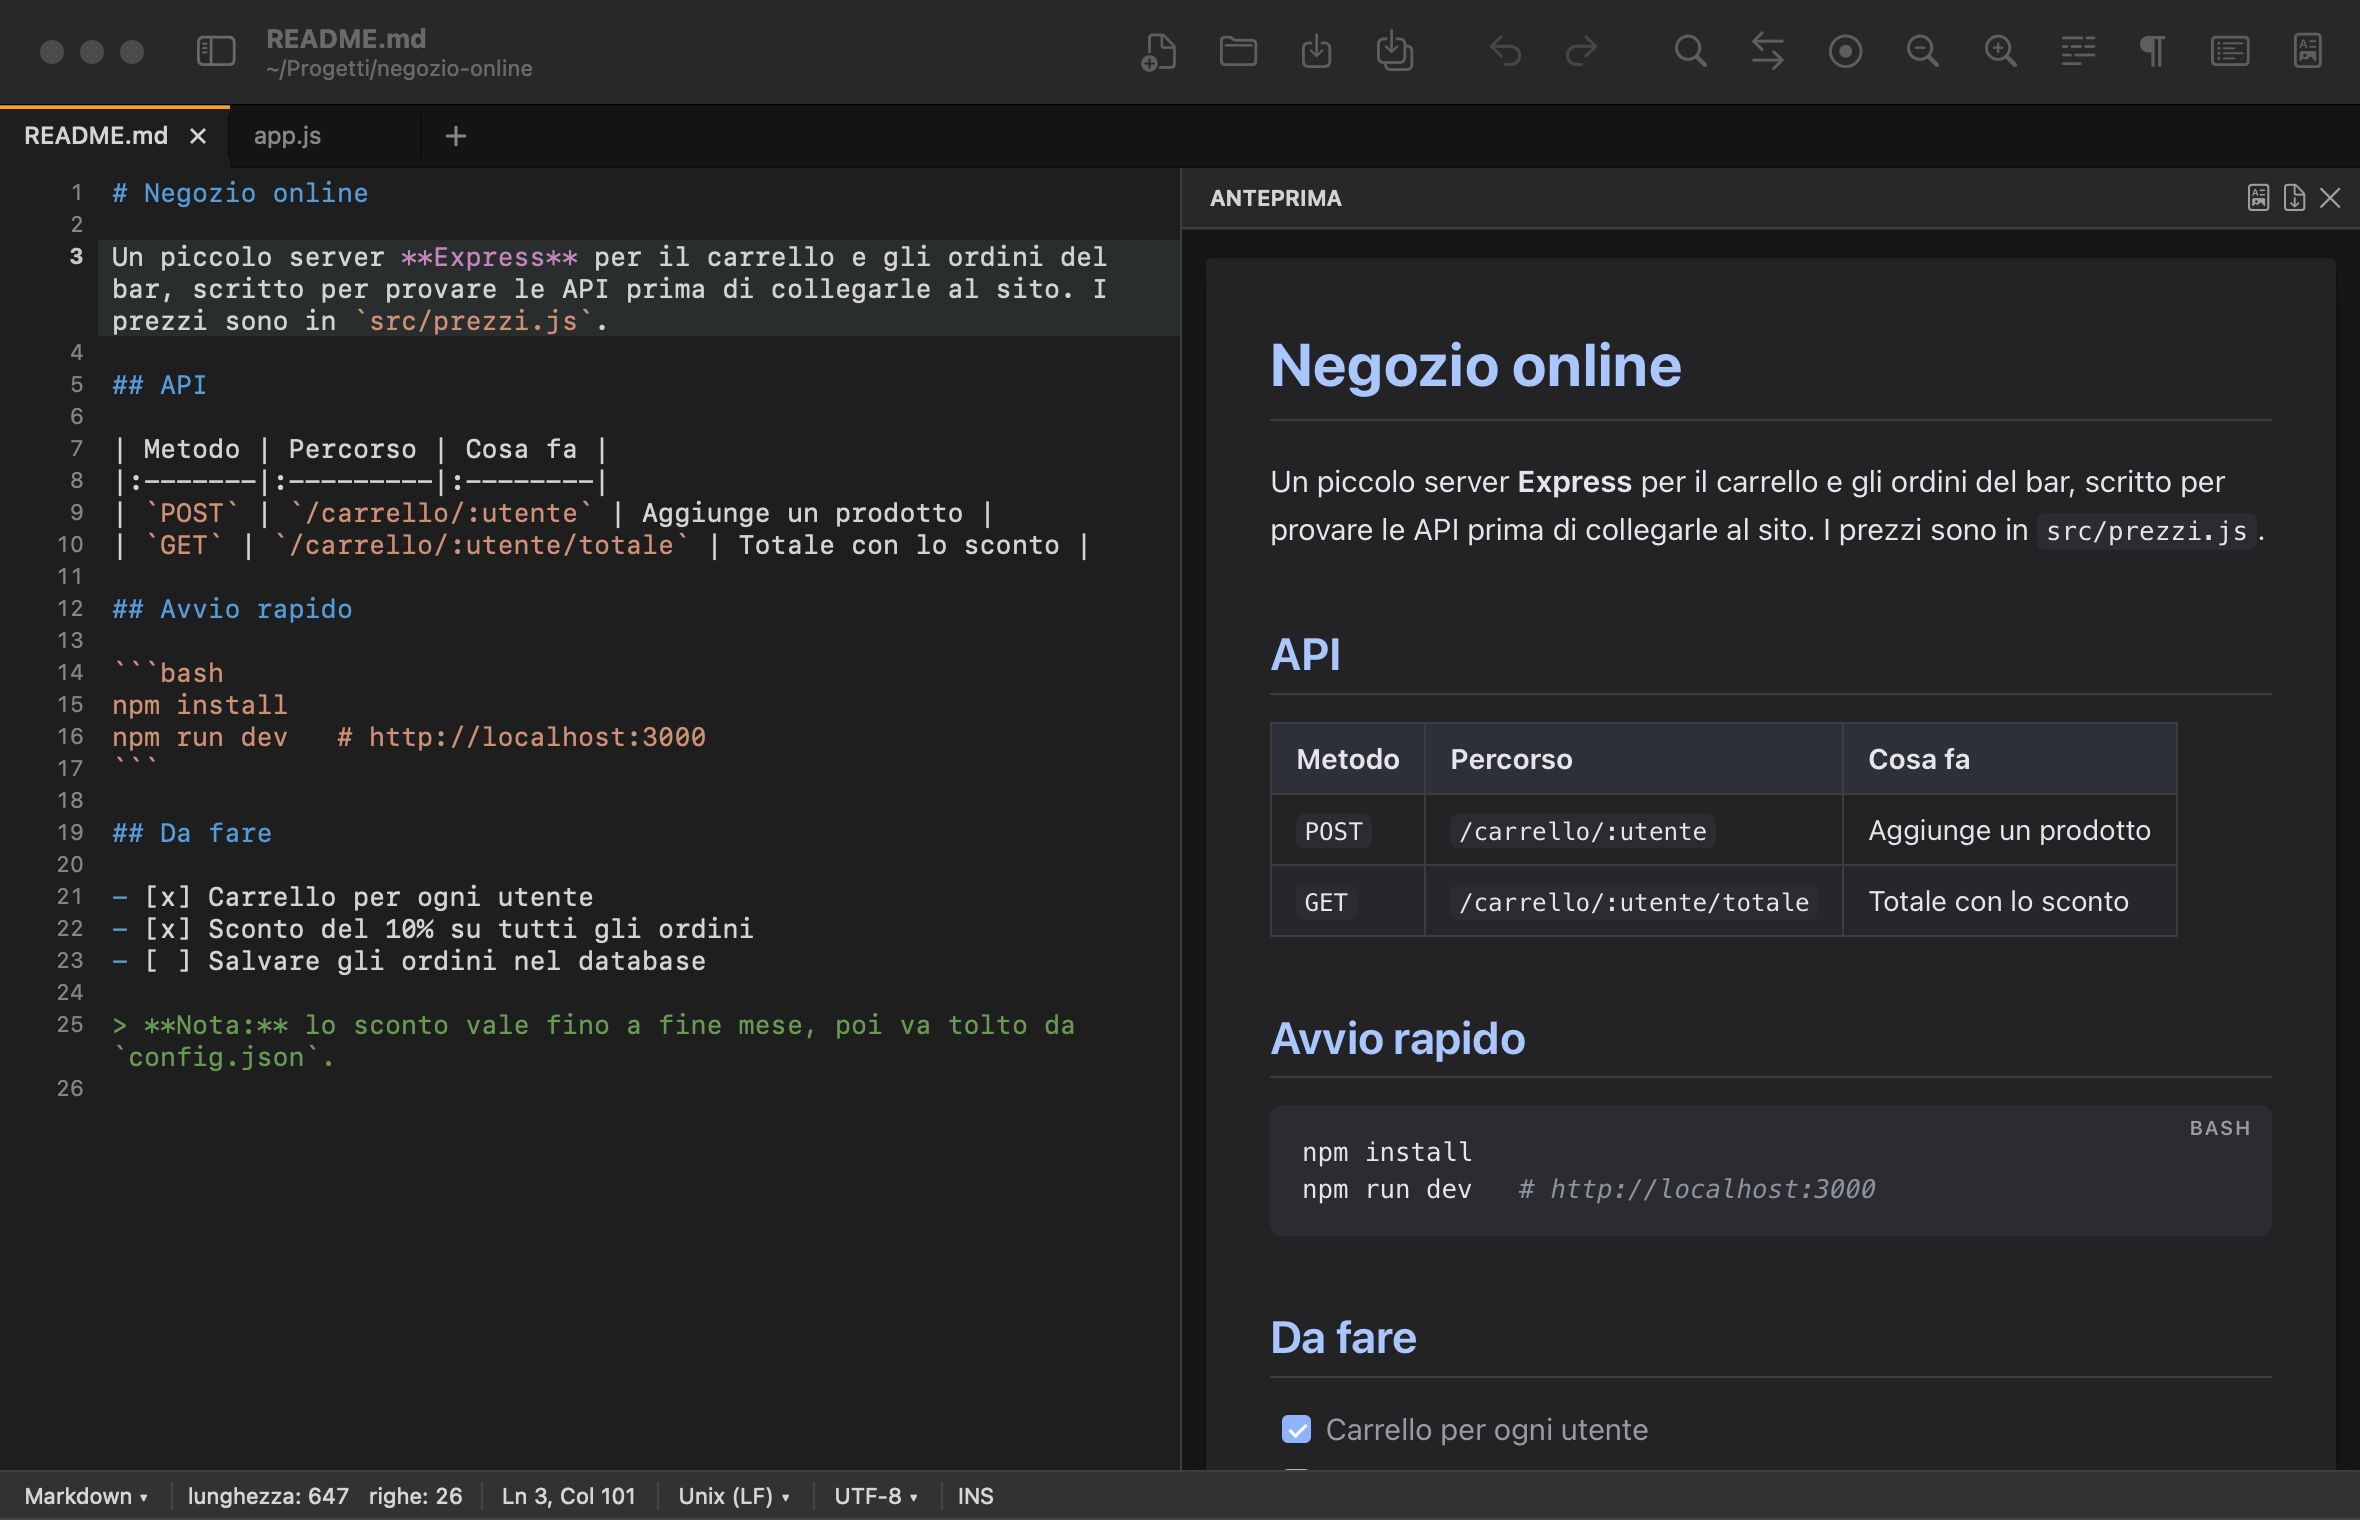This screenshot has width=2360, height=1520.
Task: Select the README.md tab
Action: pyautogui.click(x=96, y=136)
